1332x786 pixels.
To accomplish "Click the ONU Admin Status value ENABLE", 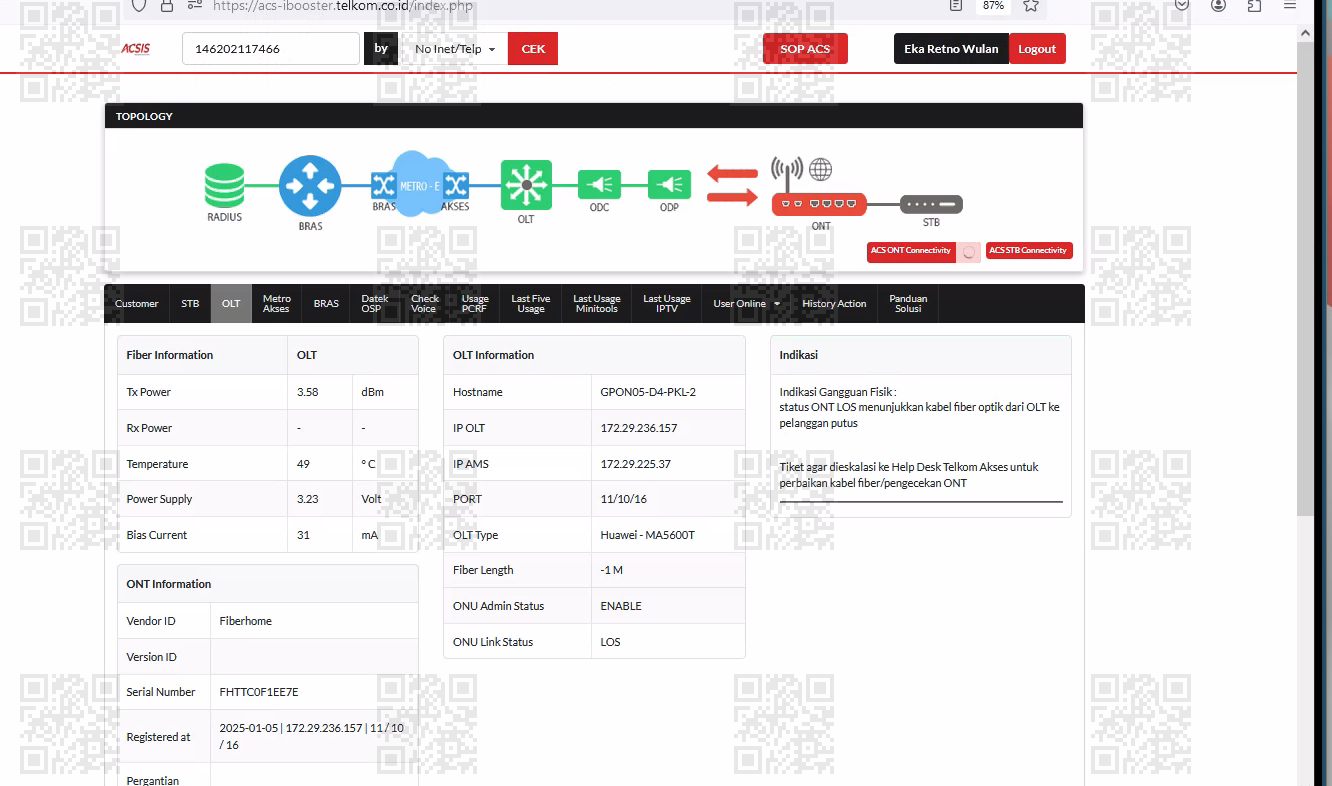I will point(621,606).
